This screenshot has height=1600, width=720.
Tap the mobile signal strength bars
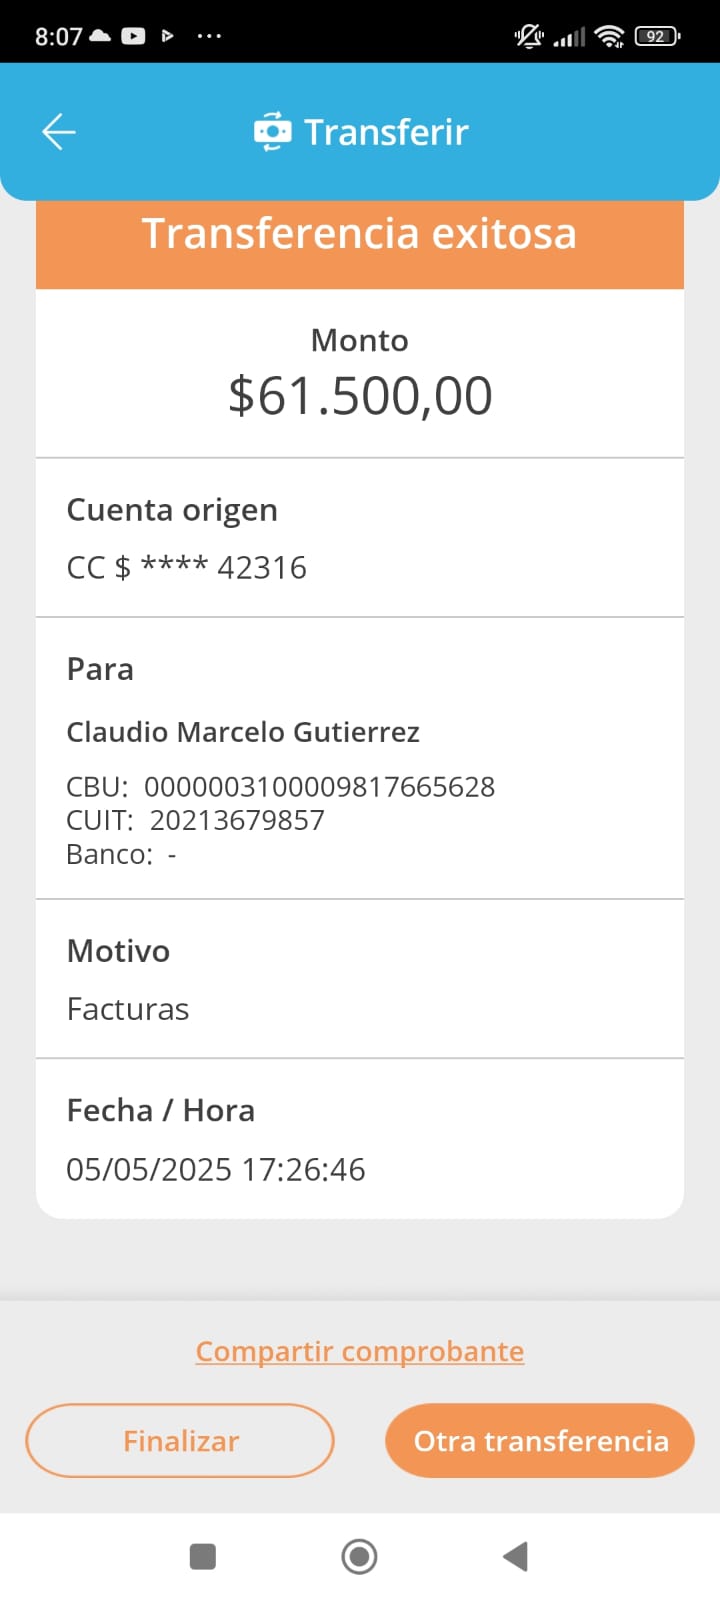569,38
